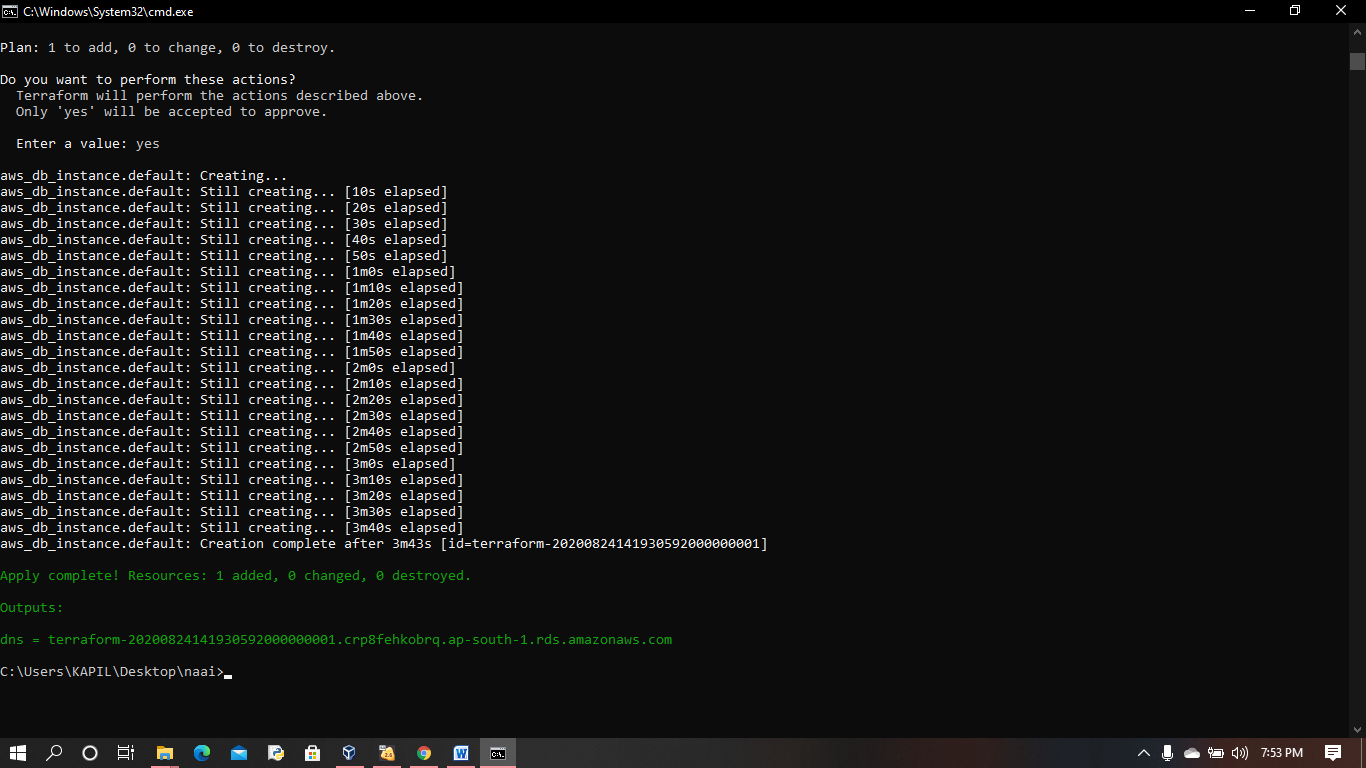Open the OneDrive cloud tray icon
The width and height of the screenshot is (1366, 768).
(1191, 753)
